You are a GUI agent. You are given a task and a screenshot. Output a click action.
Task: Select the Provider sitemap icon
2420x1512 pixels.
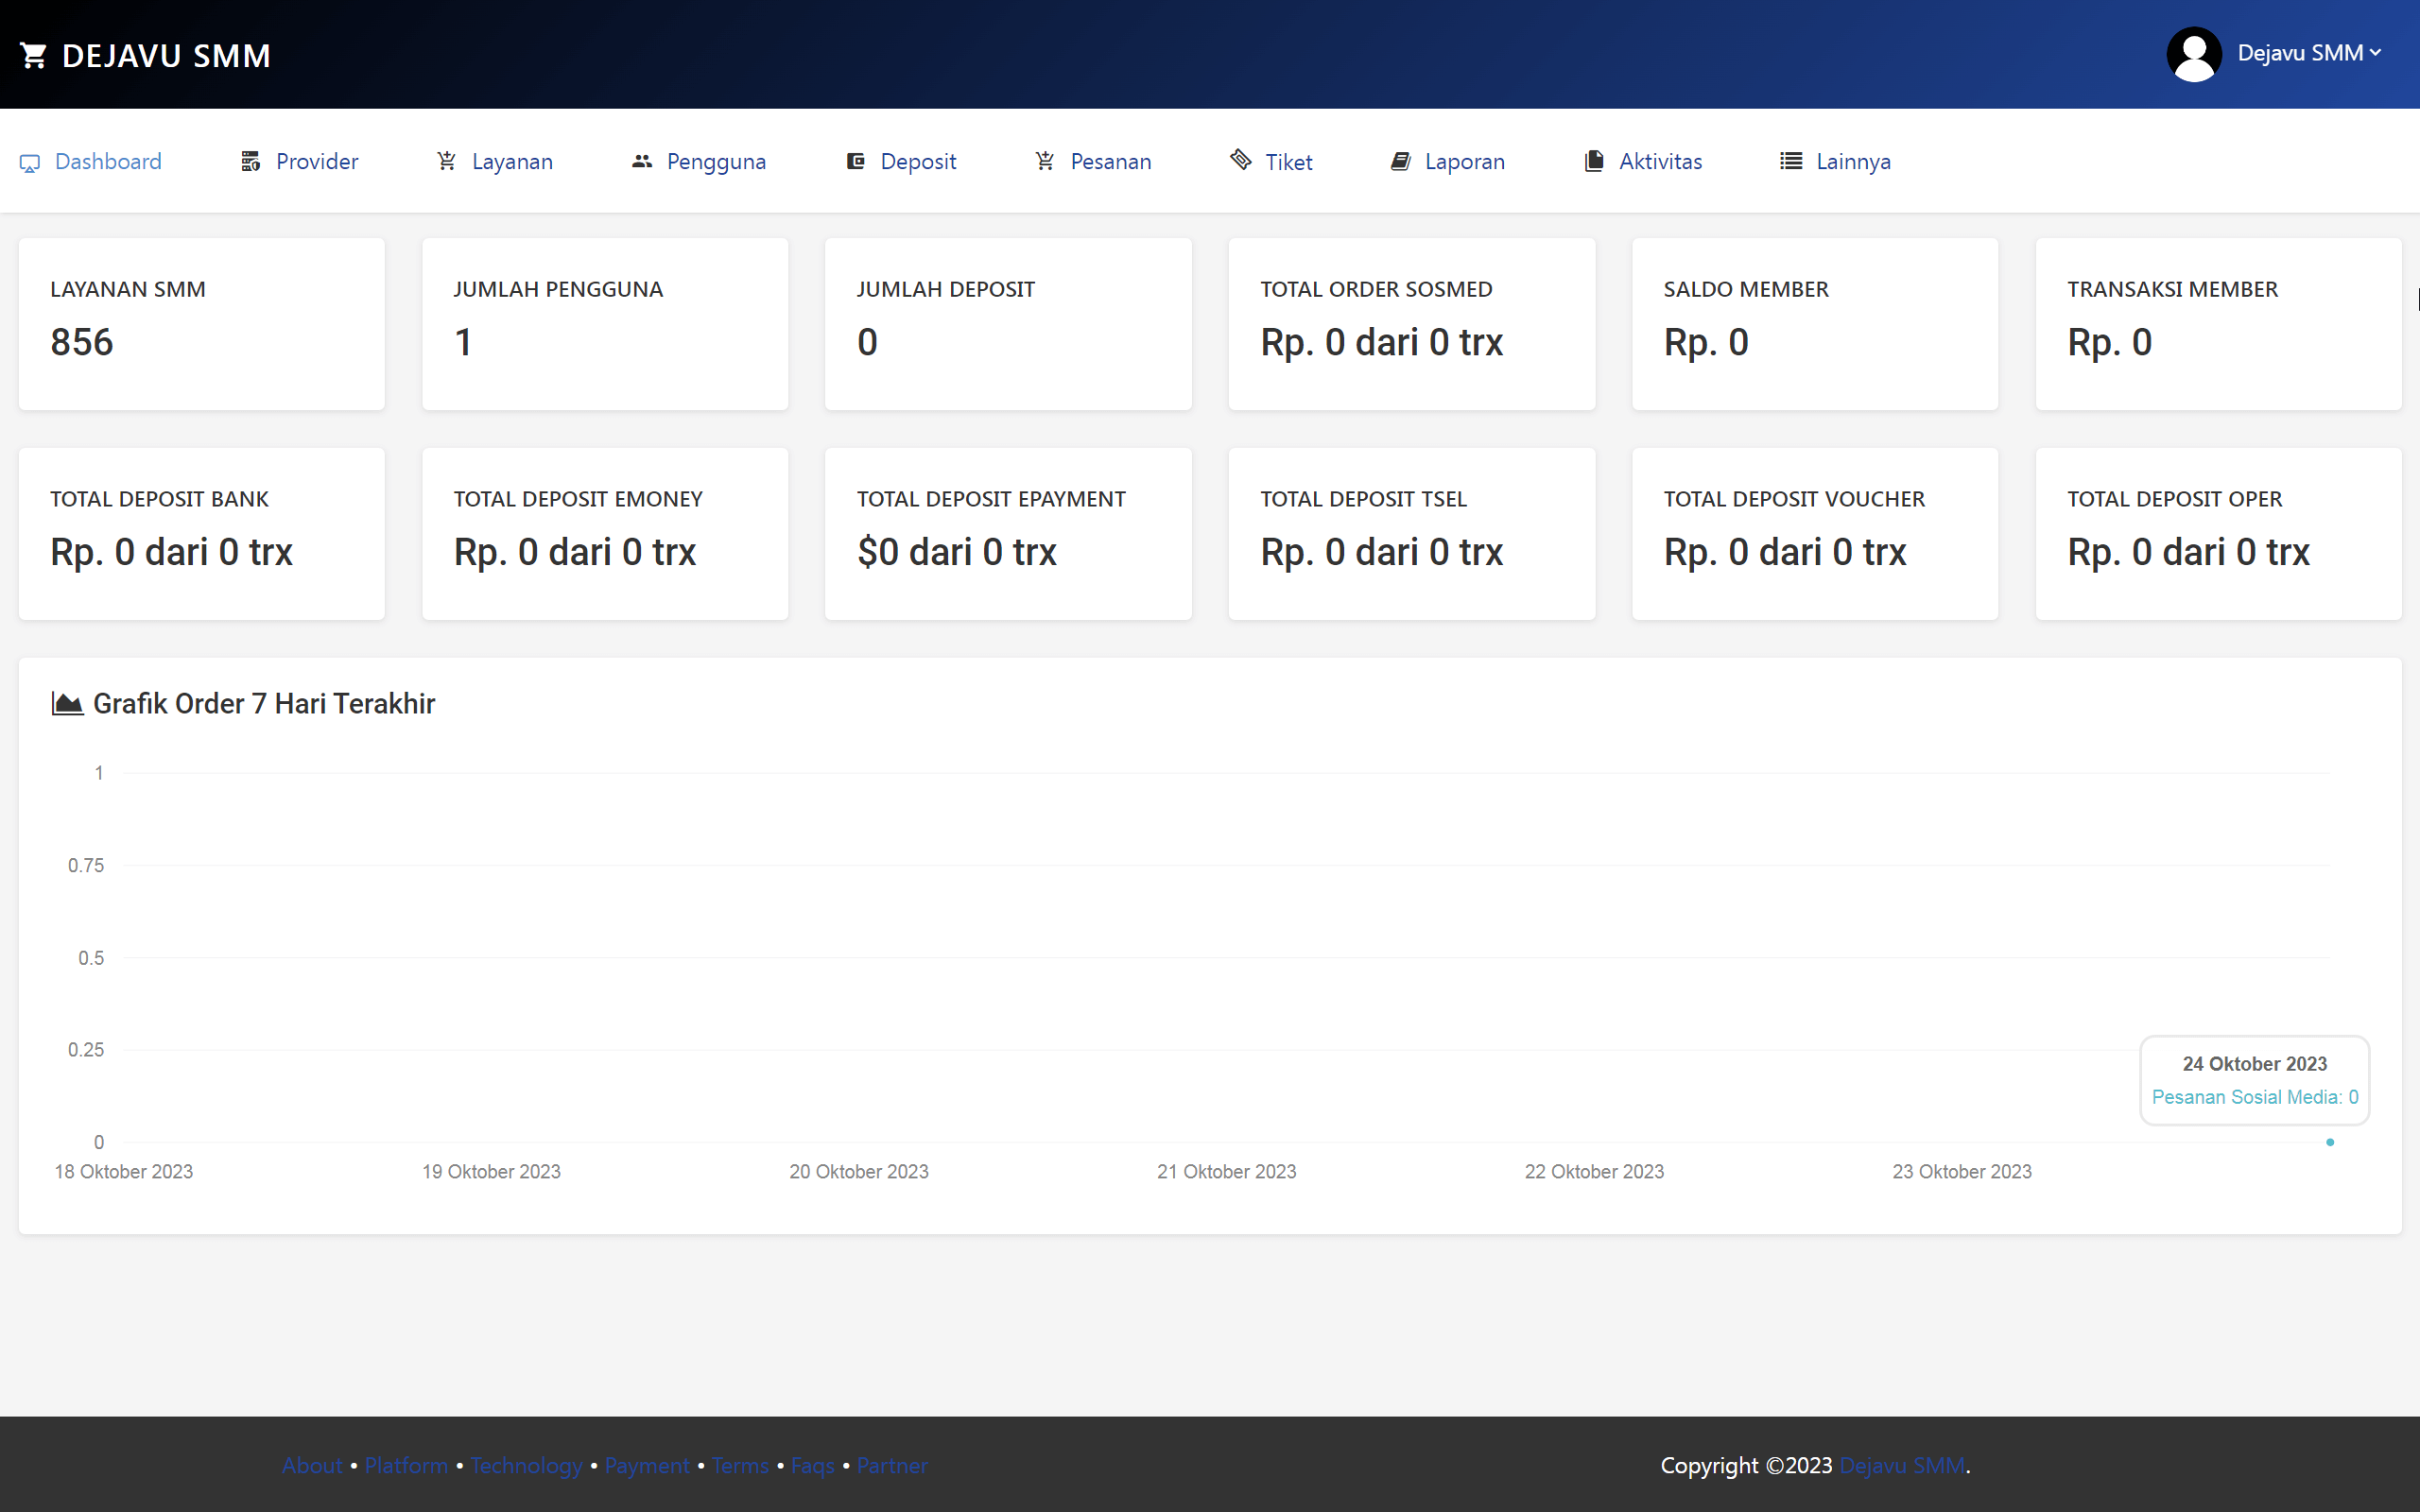point(250,161)
